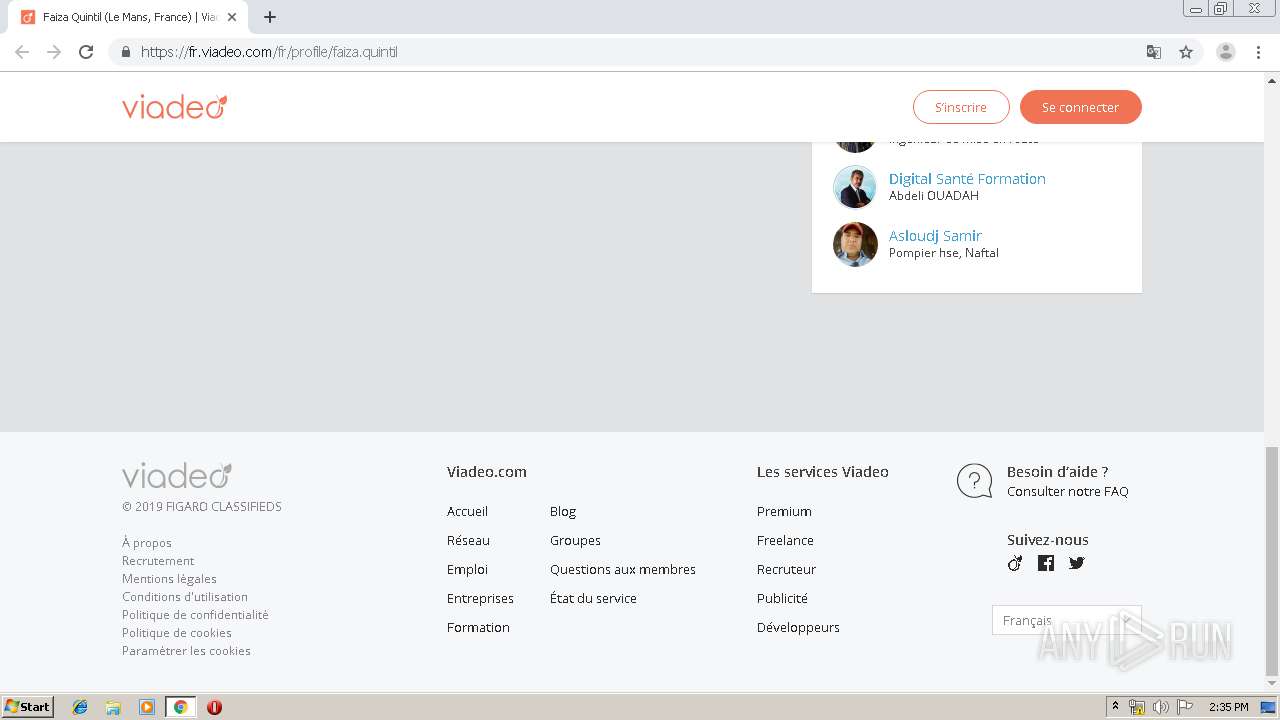Open the Facebook icon under Suivez-nous
The height and width of the screenshot is (720, 1280).
coord(1046,563)
